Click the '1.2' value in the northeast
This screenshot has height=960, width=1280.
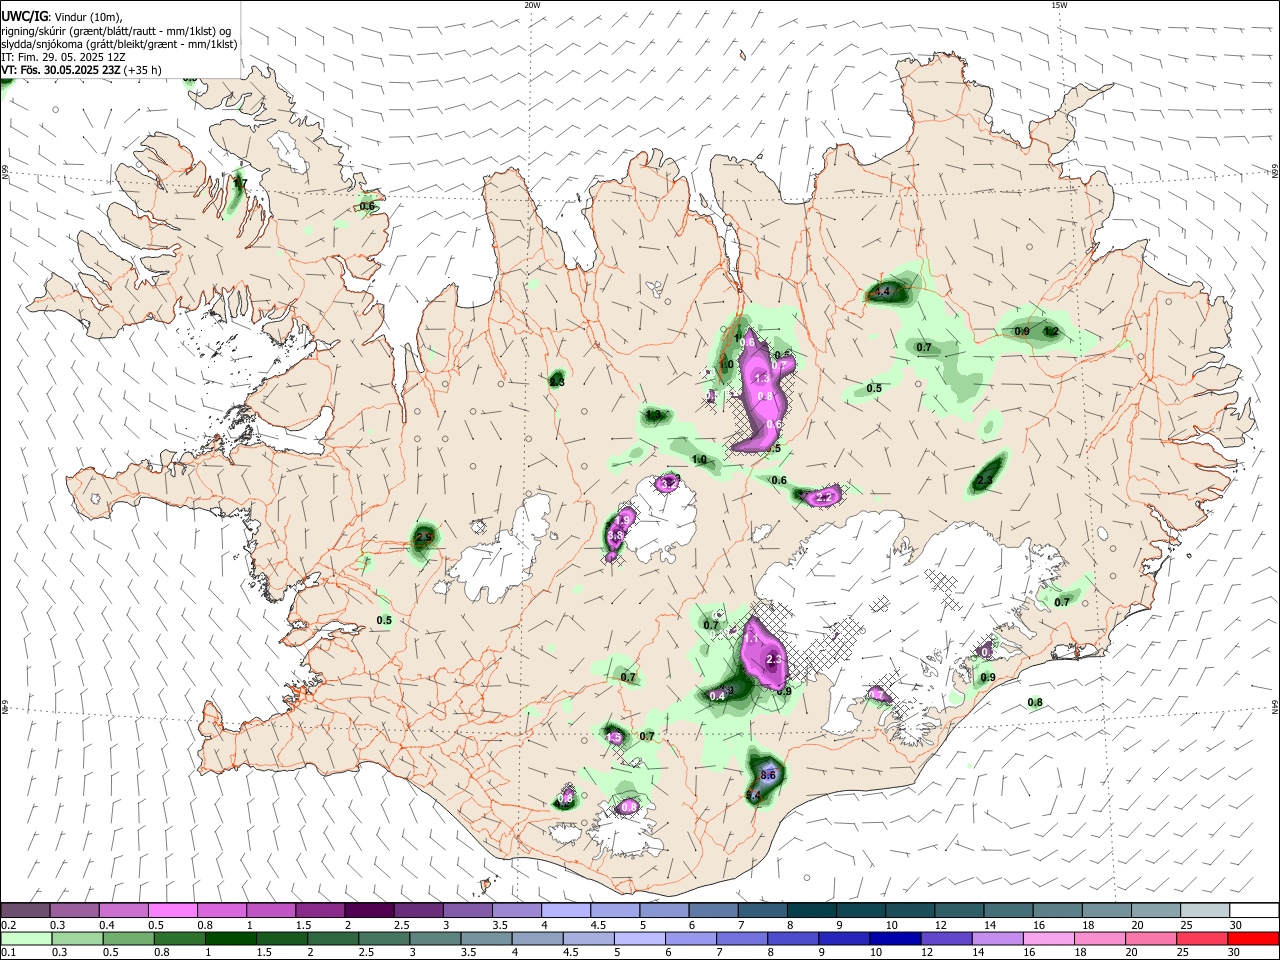pos(1051,331)
